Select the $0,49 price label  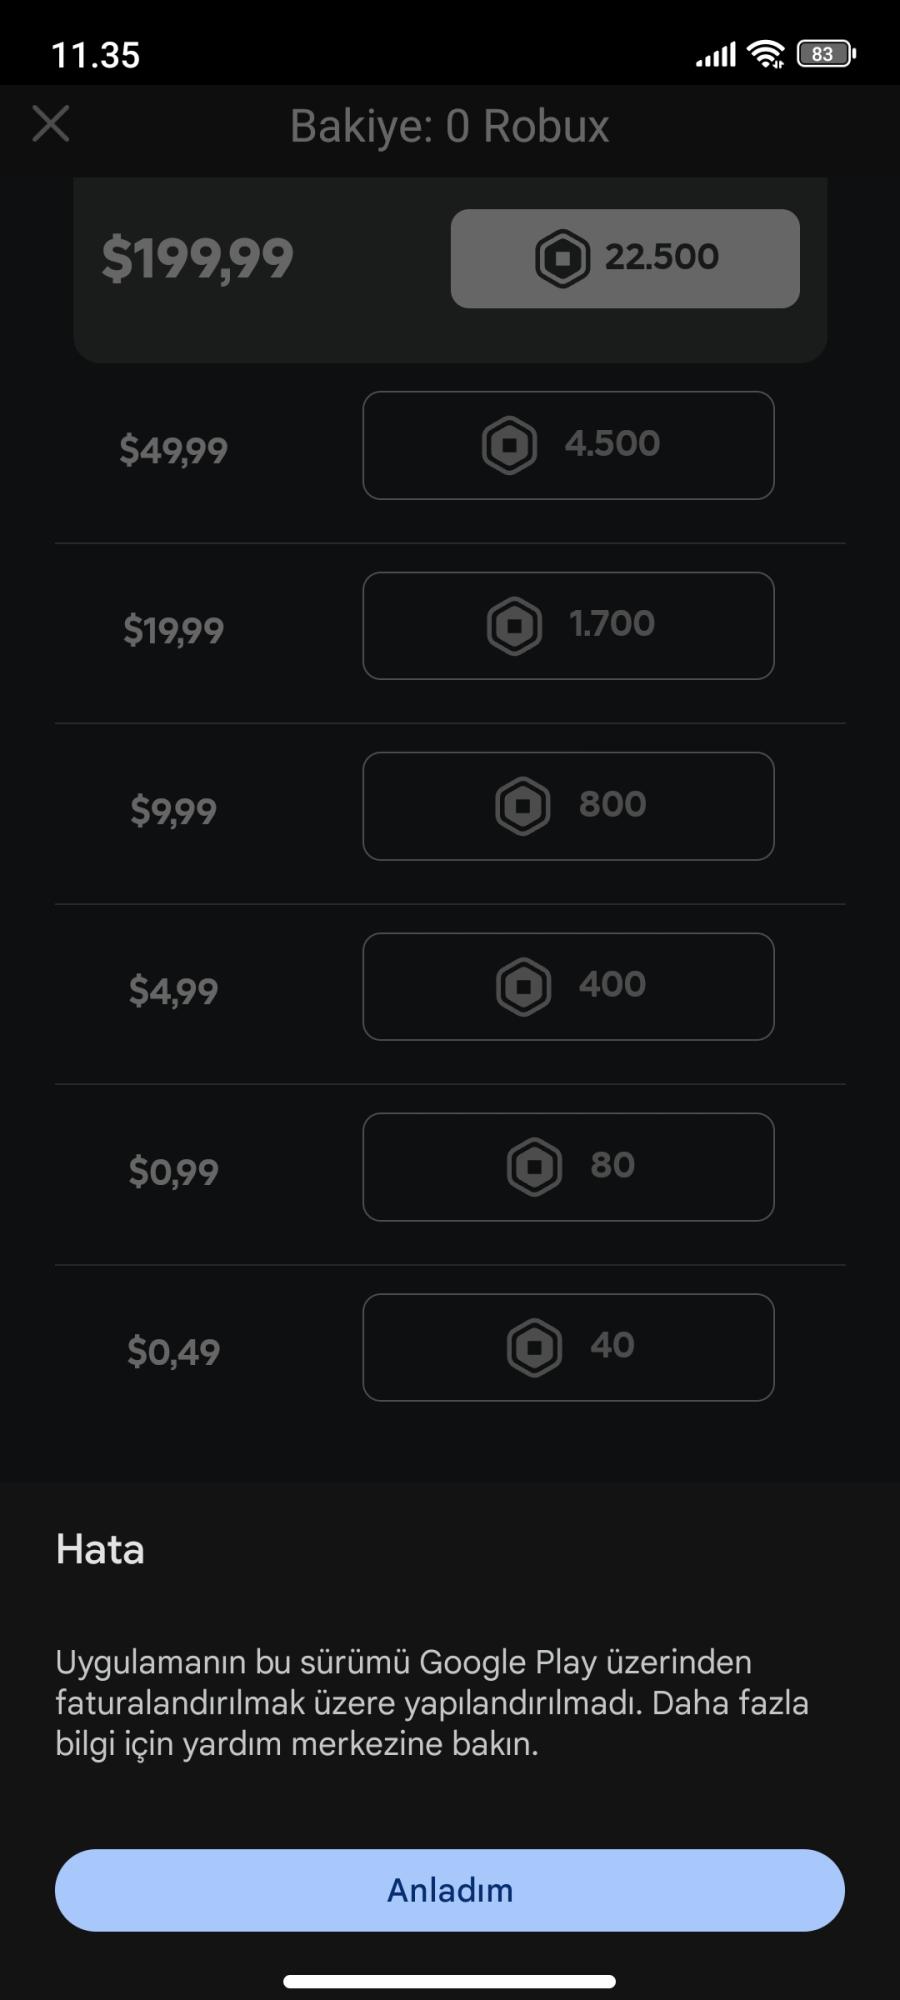174,1352
